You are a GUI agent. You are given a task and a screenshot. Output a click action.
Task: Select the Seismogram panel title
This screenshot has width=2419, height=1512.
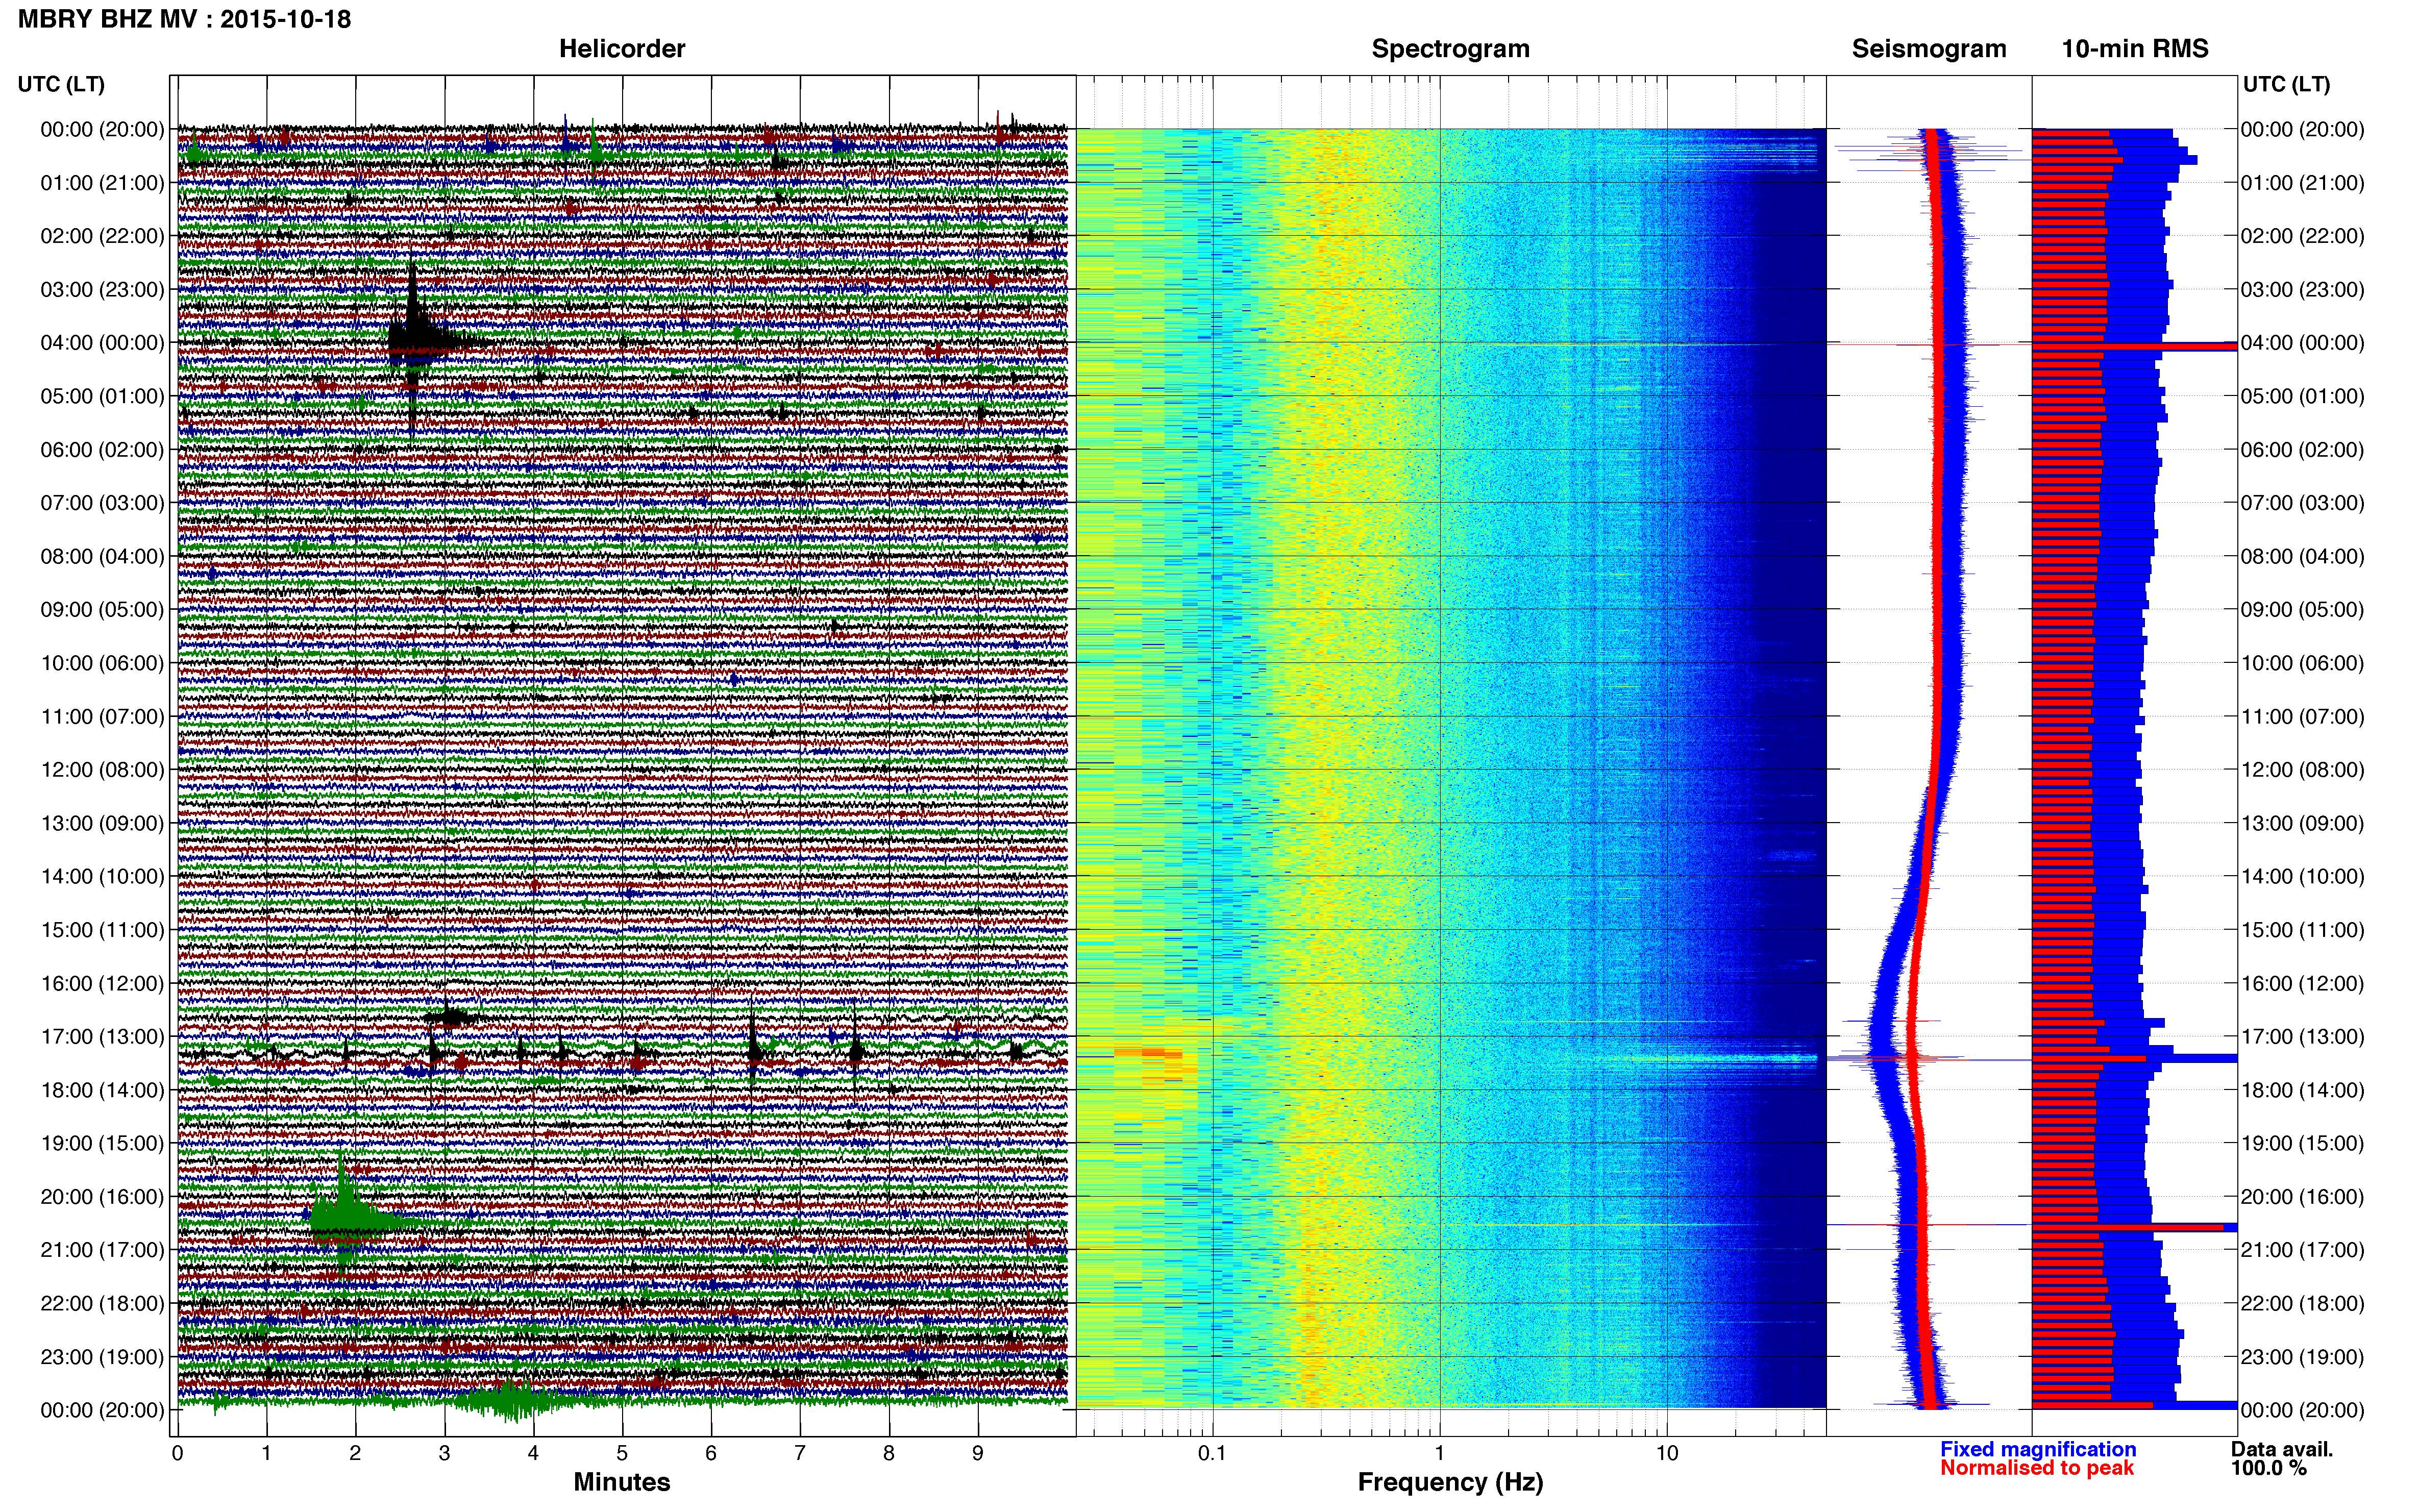(1929, 49)
